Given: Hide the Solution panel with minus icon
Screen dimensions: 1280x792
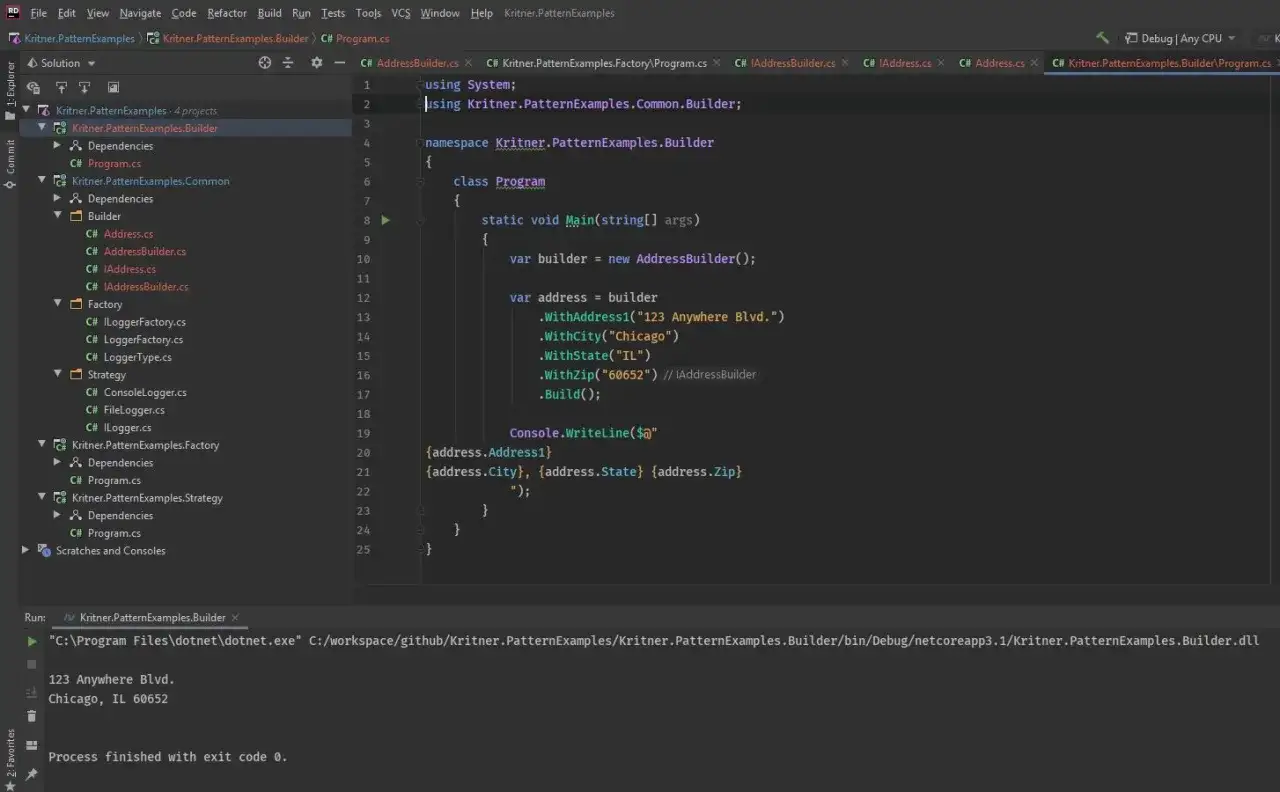Looking at the screenshot, I should [x=340, y=62].
